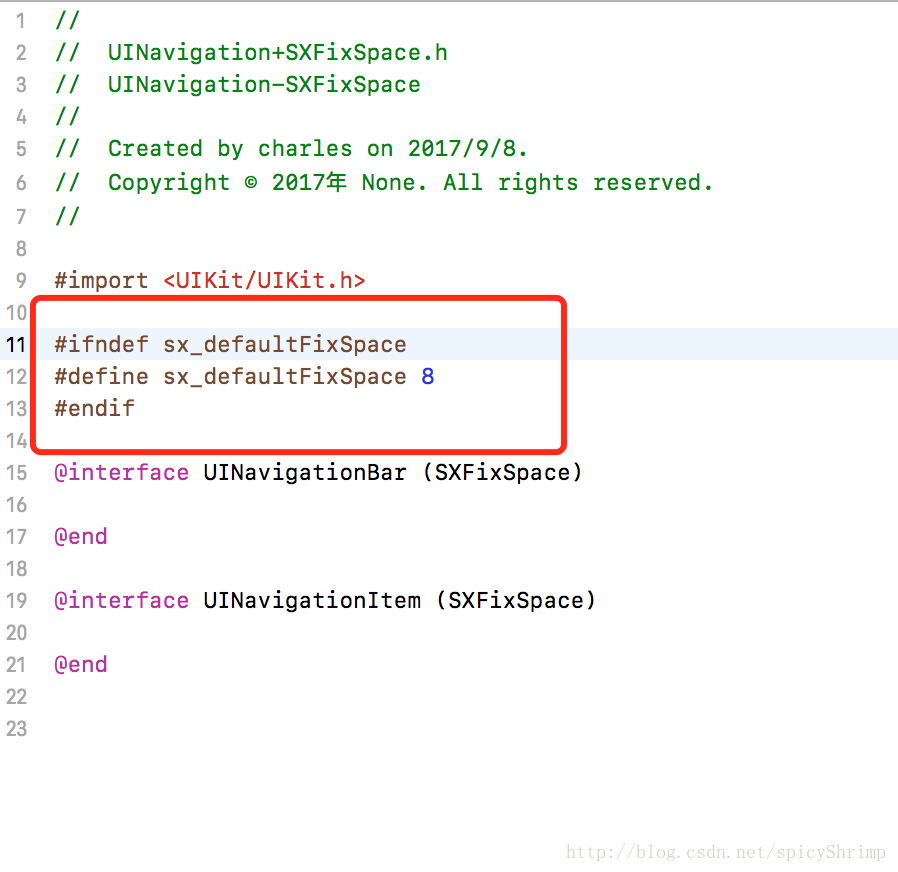Click the empty comment slashes on line 7

tap(67, 216)
